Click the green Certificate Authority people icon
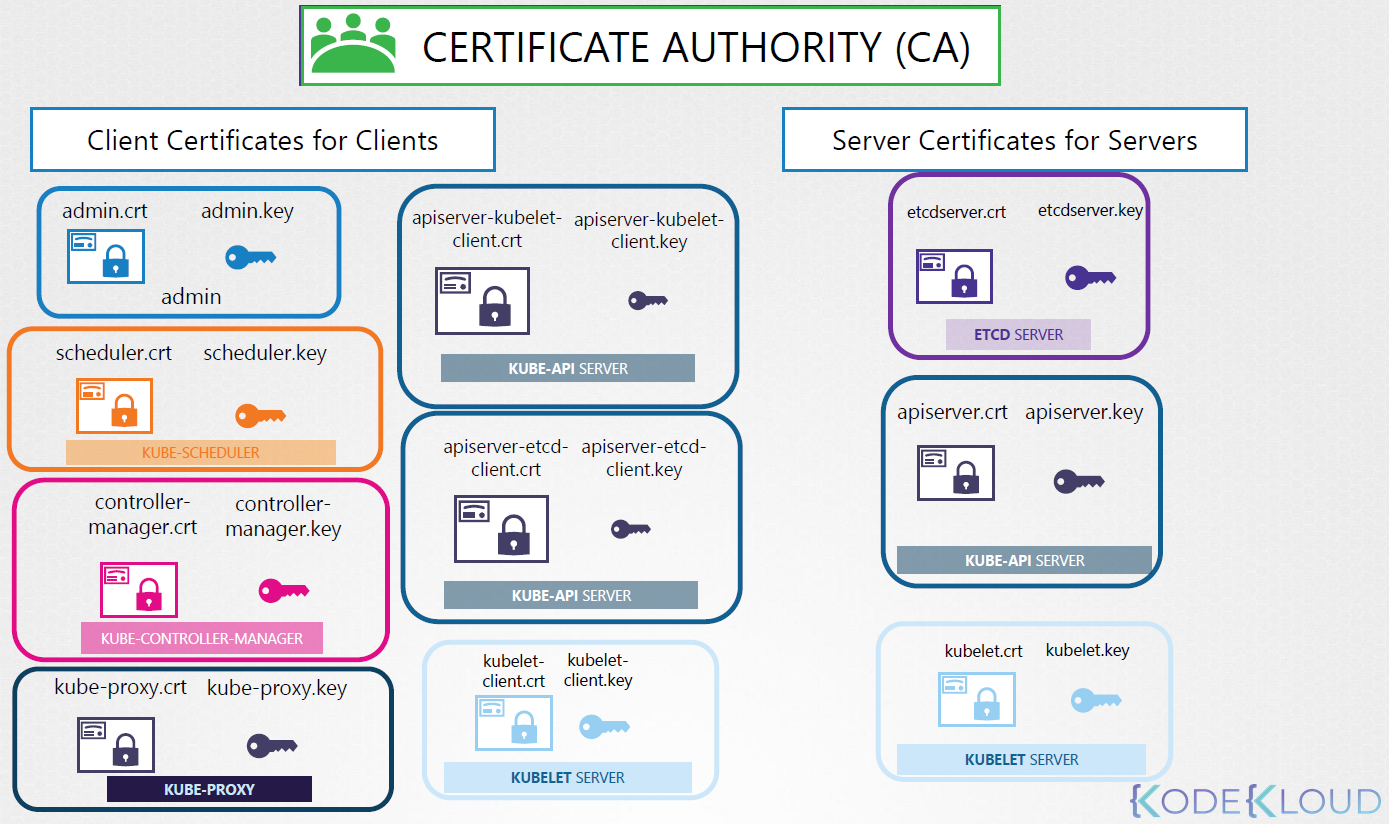This screenshot has height=824, width=1389. pos(352,43)
